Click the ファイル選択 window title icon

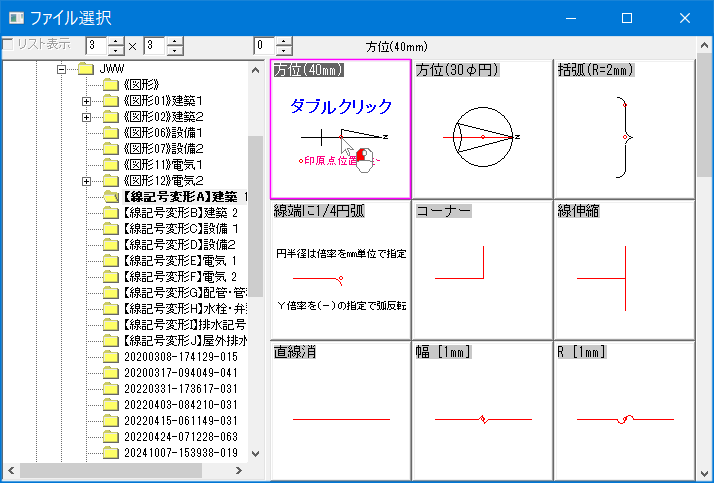(x=16, y=18)
